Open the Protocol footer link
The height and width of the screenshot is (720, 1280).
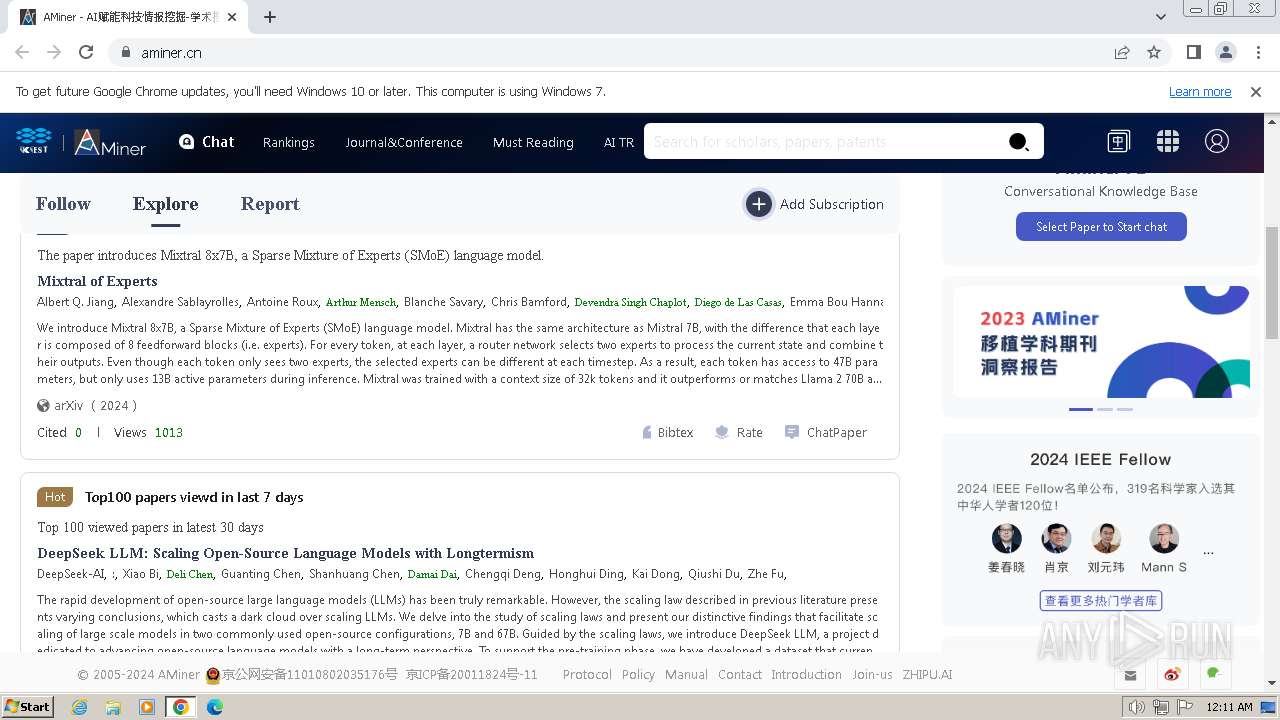pyautogui.click(x=587, y=675)
